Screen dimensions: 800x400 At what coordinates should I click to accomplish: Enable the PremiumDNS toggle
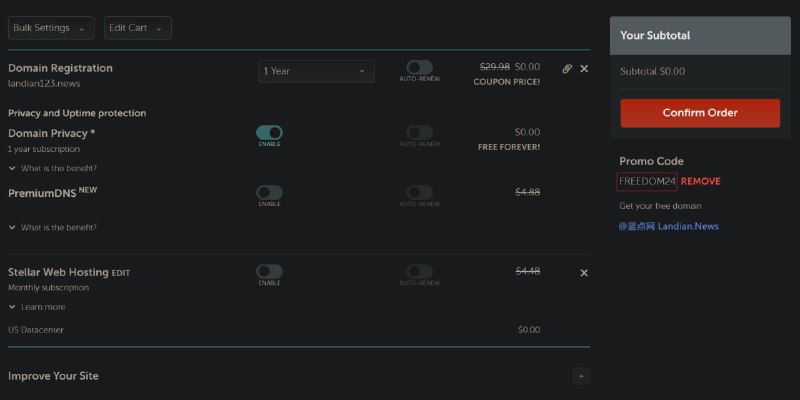(x=269, y=192)
